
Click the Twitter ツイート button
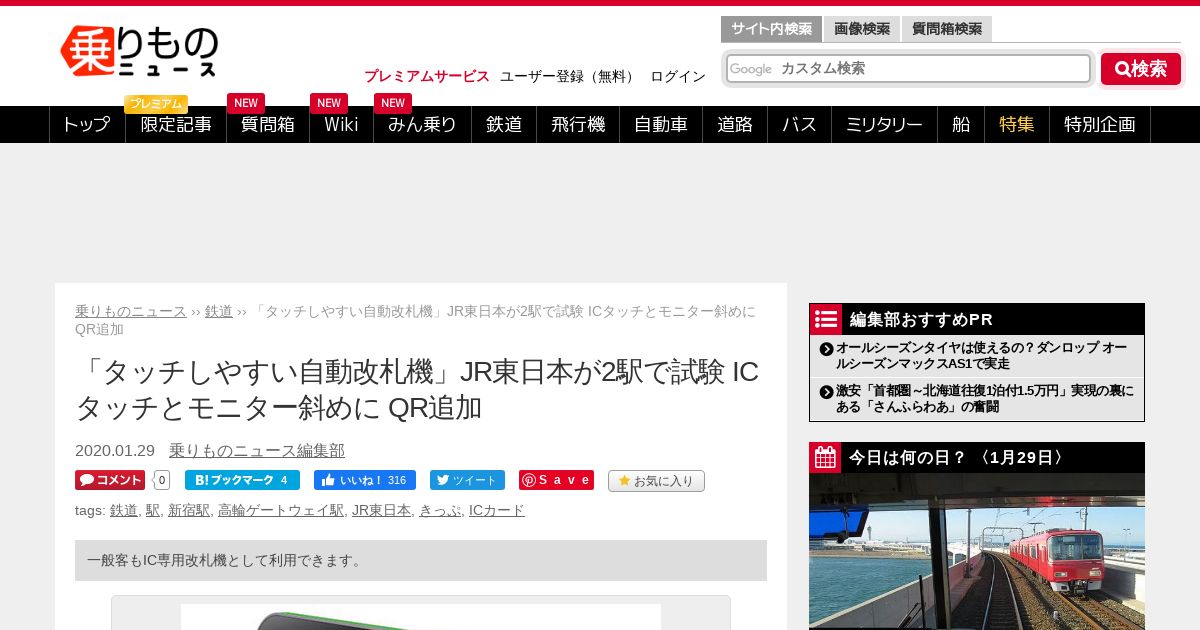tap(467, 480)
